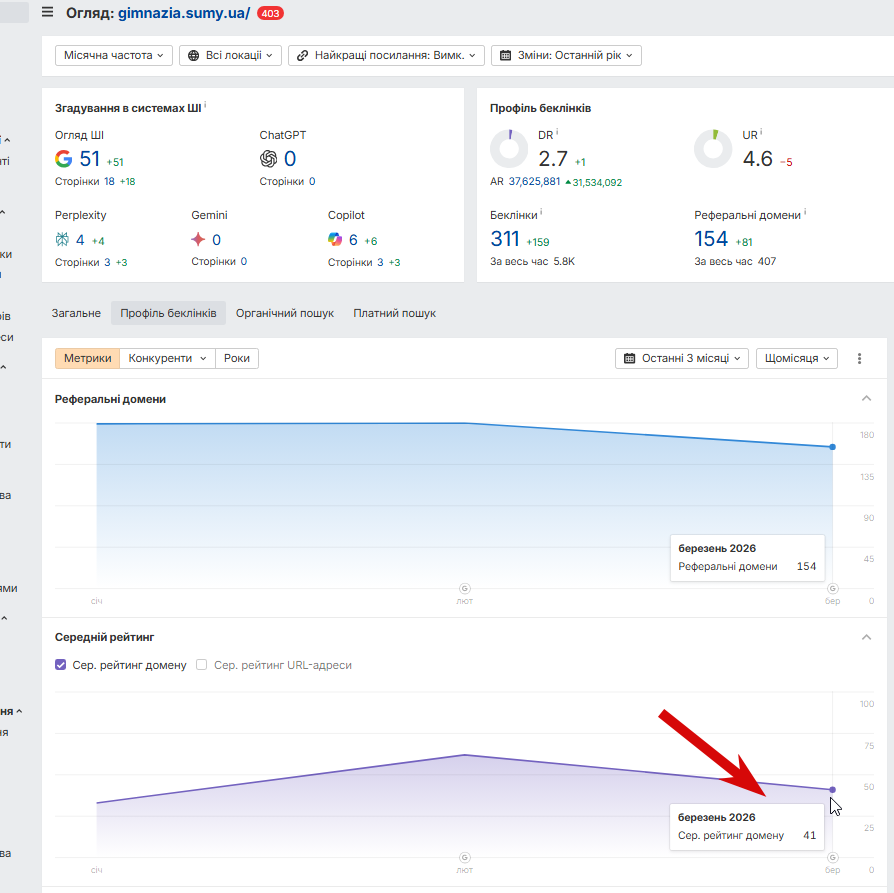894x893 pixels.
Task: Click info icon next to Беклінки
Action: pos(541,212)
